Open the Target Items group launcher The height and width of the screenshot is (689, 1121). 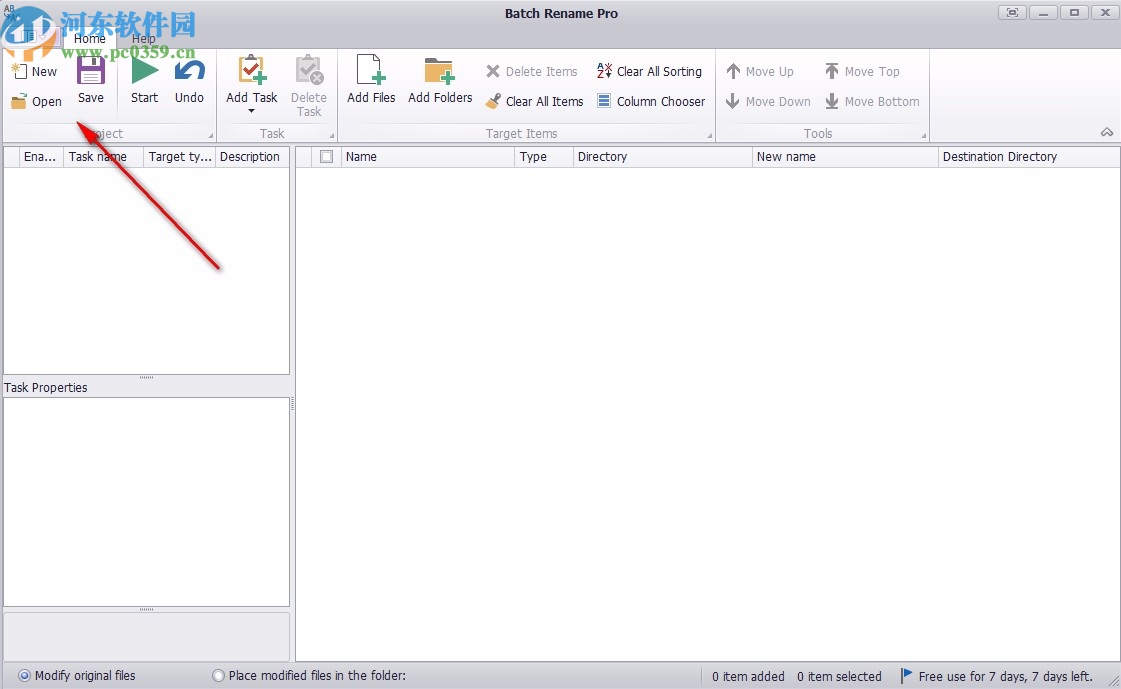point(710,135)
